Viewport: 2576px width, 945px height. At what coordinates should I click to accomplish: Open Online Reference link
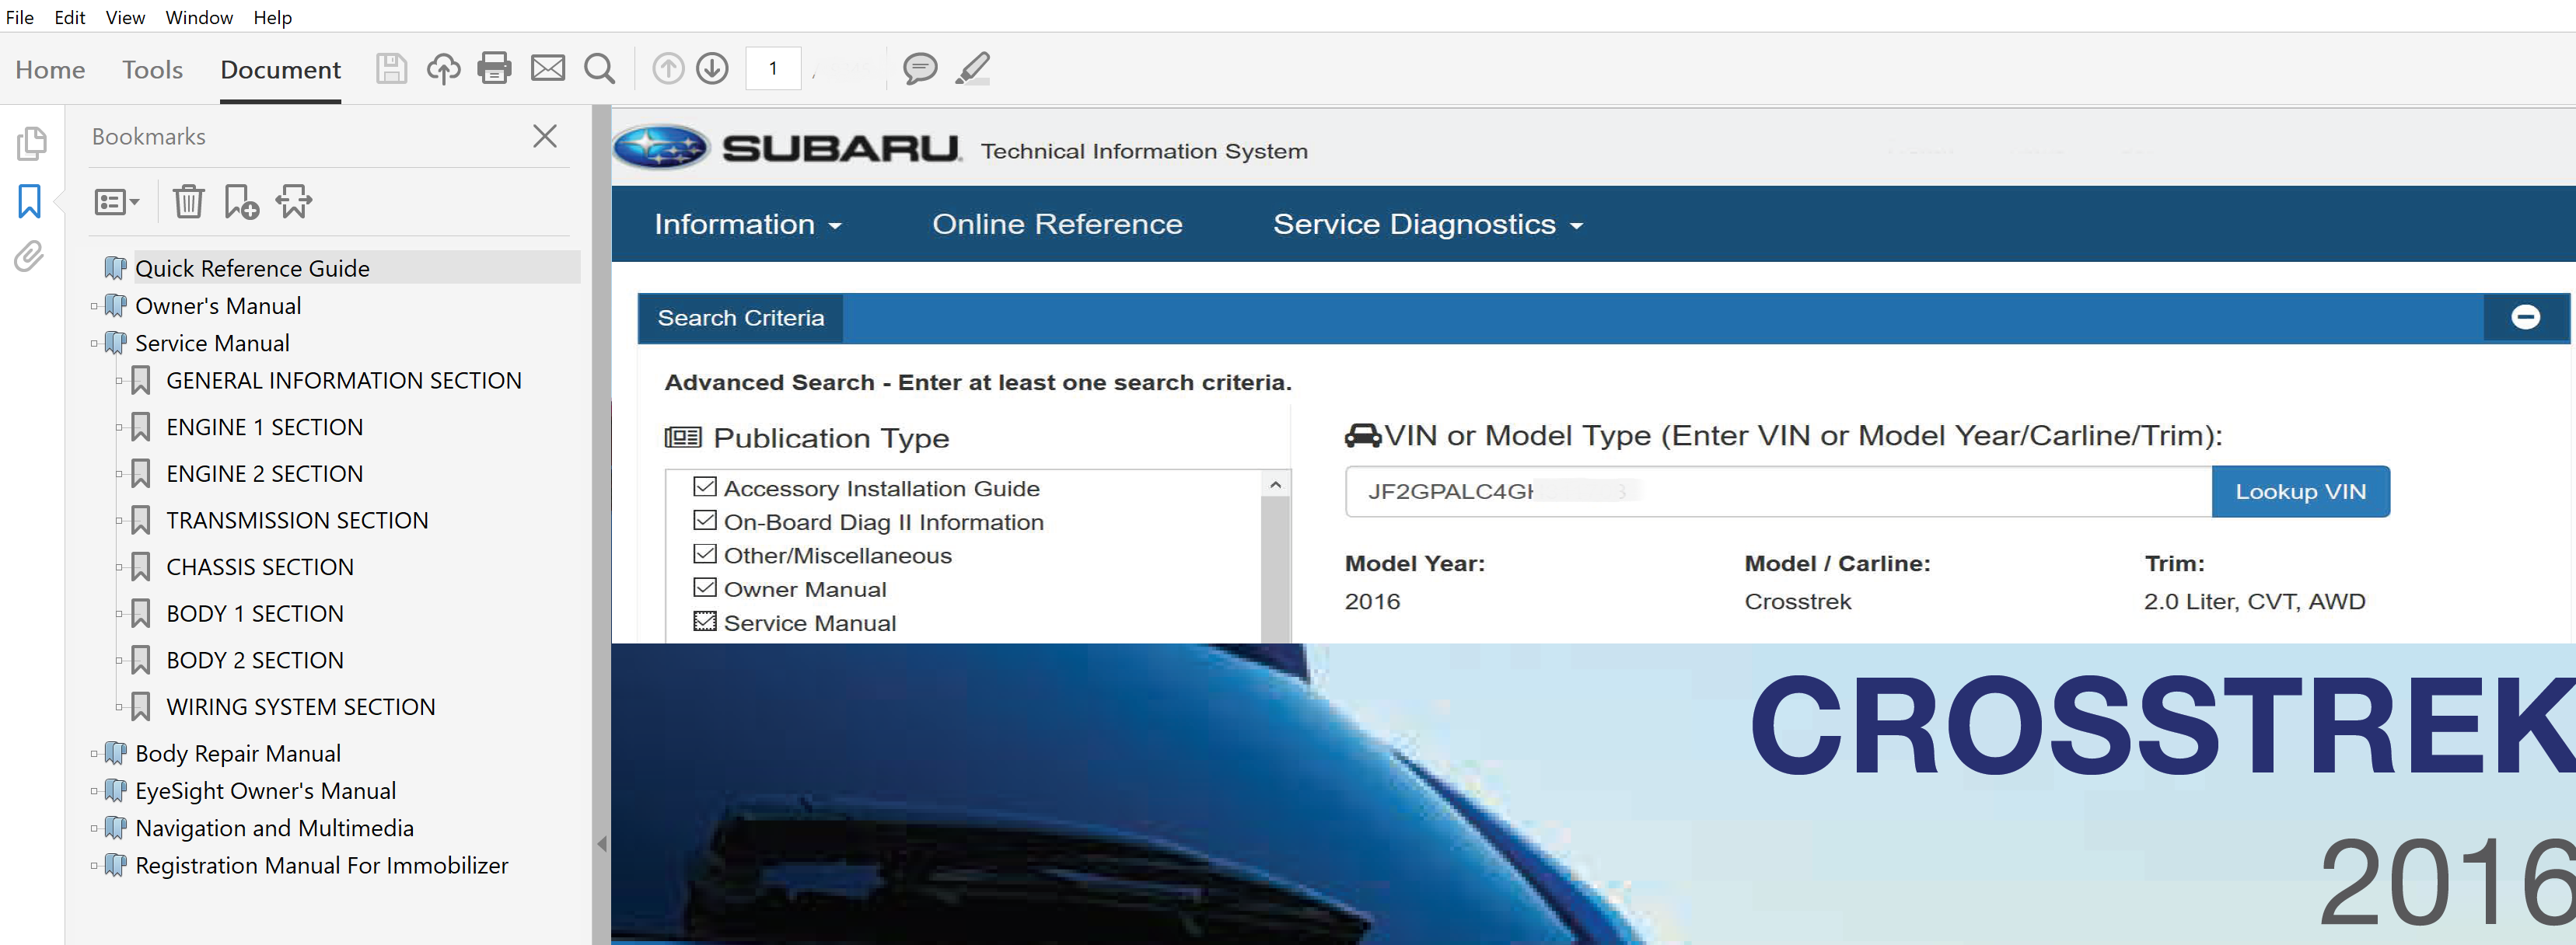click(x=1056, y=224)
